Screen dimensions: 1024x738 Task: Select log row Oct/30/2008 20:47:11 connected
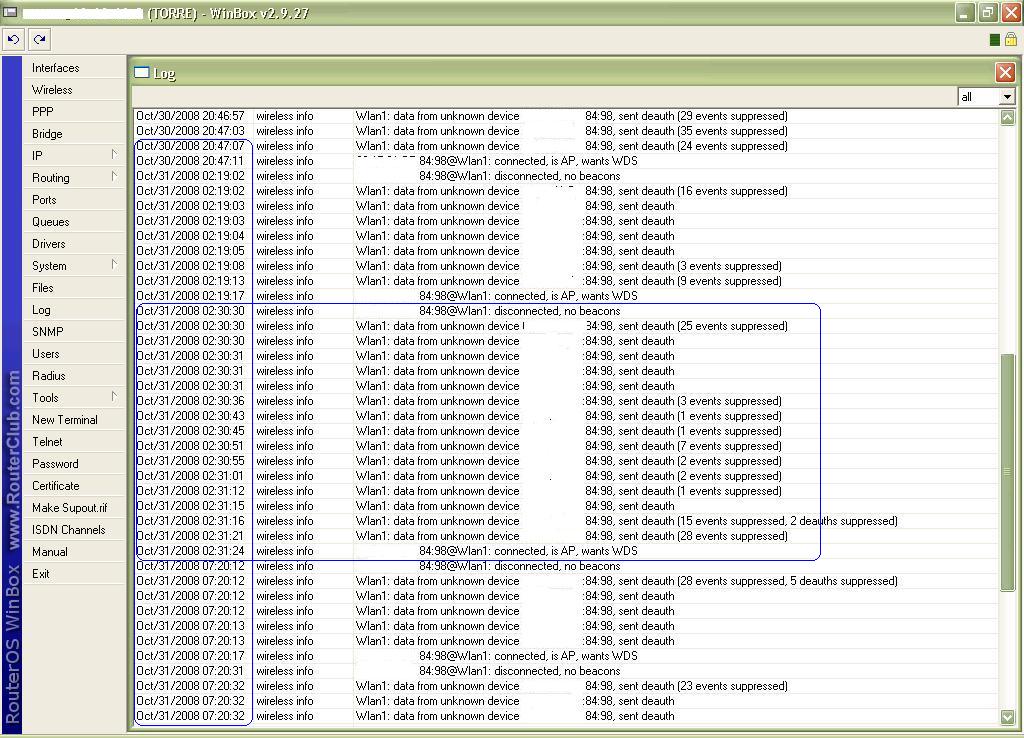(566, 161)
